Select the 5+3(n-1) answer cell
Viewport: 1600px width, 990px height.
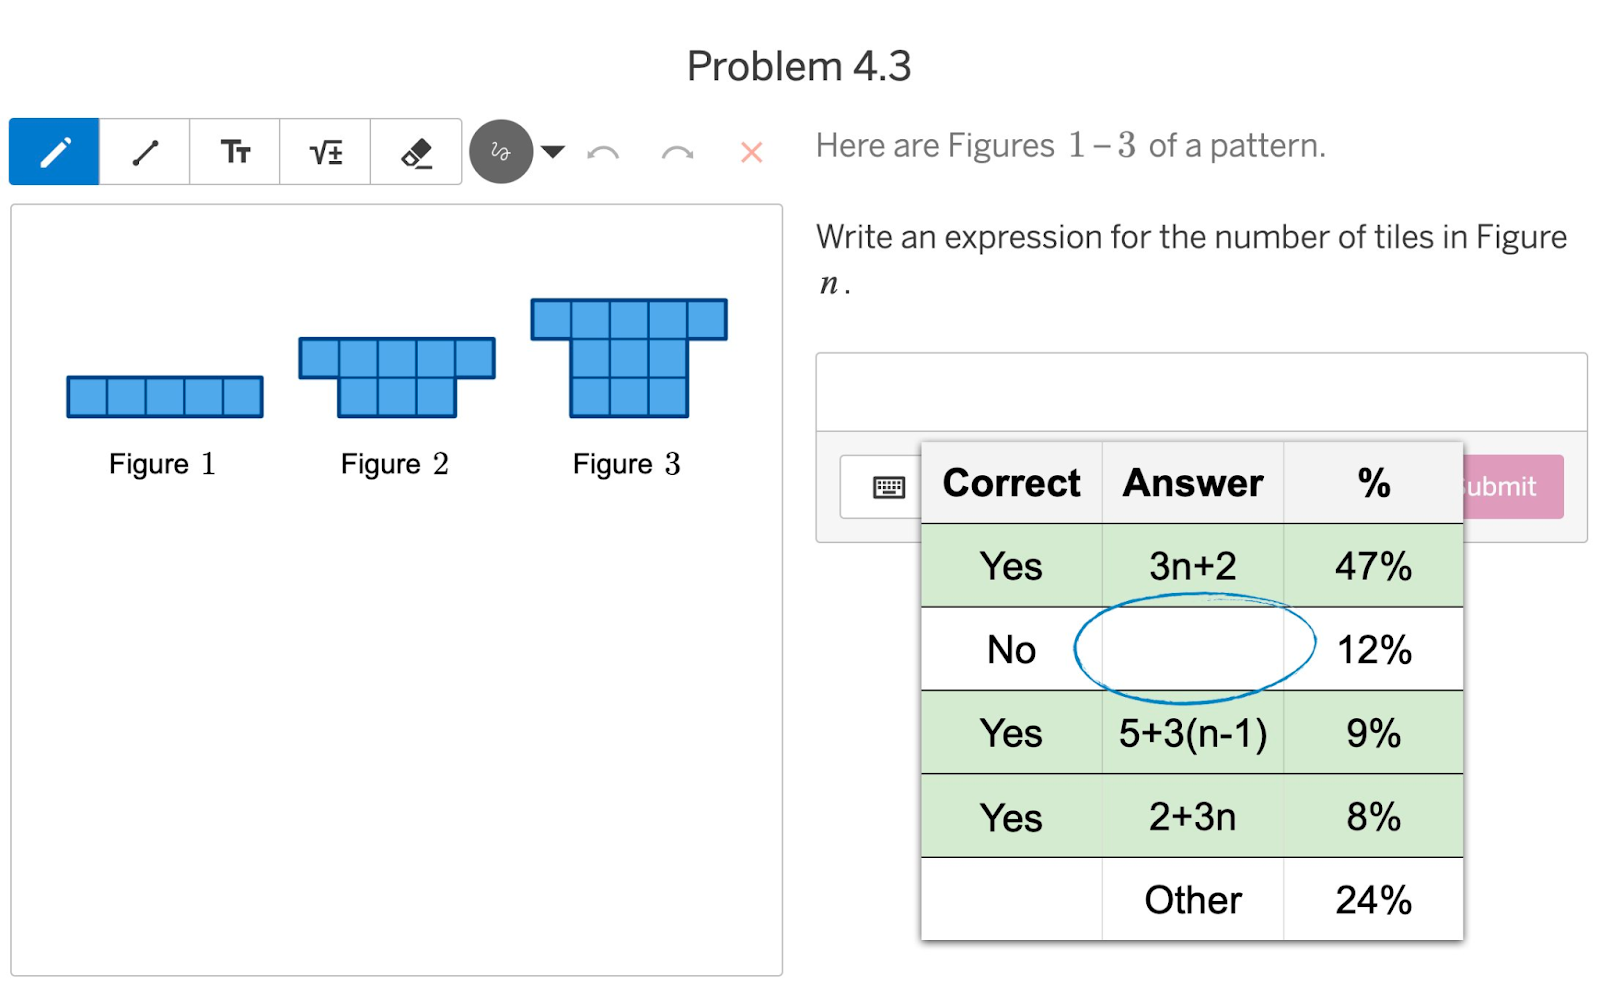pyautogui.click(x=1192, y=733)
